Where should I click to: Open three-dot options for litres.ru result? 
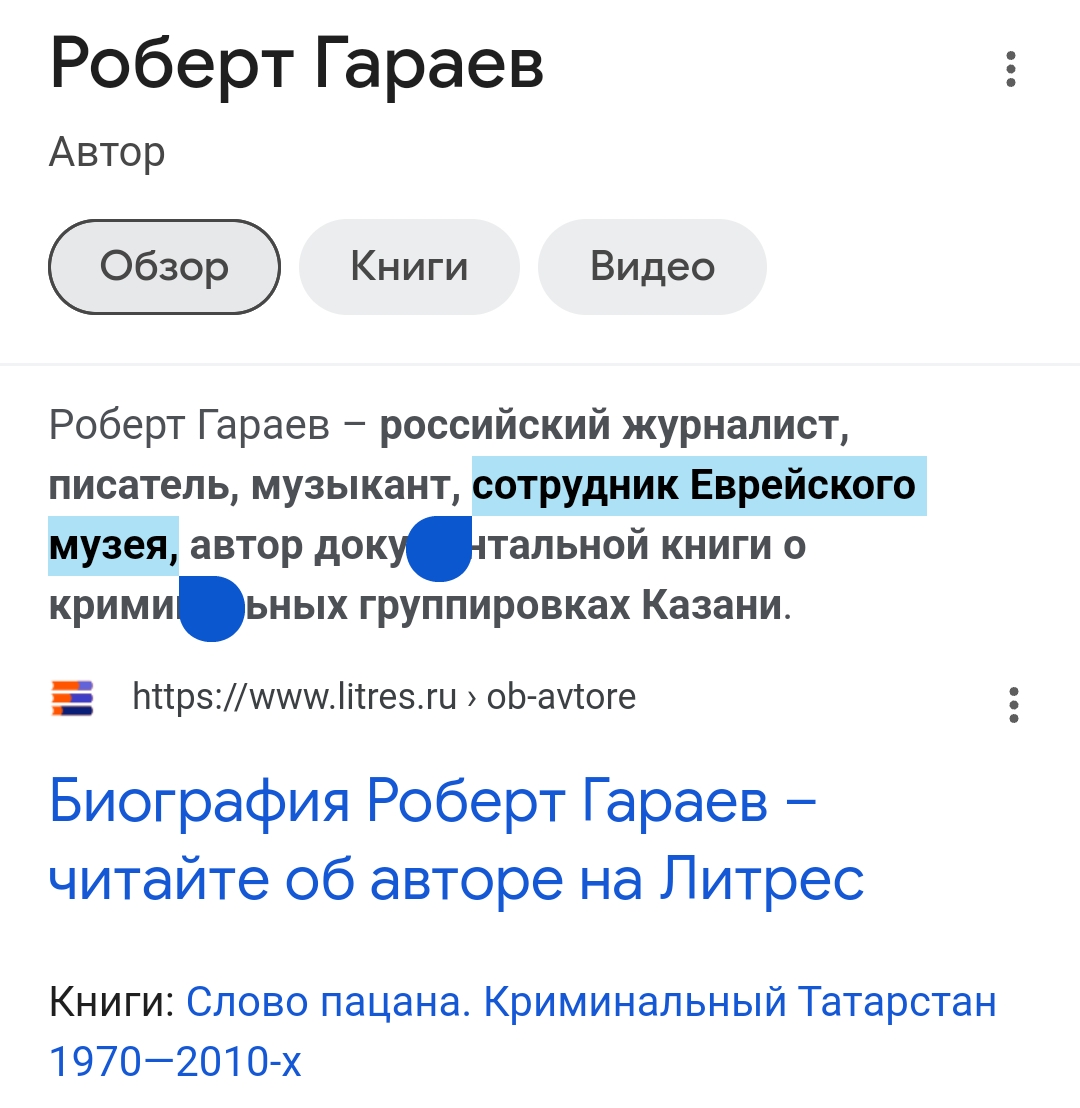click(x=1014, y=705)
